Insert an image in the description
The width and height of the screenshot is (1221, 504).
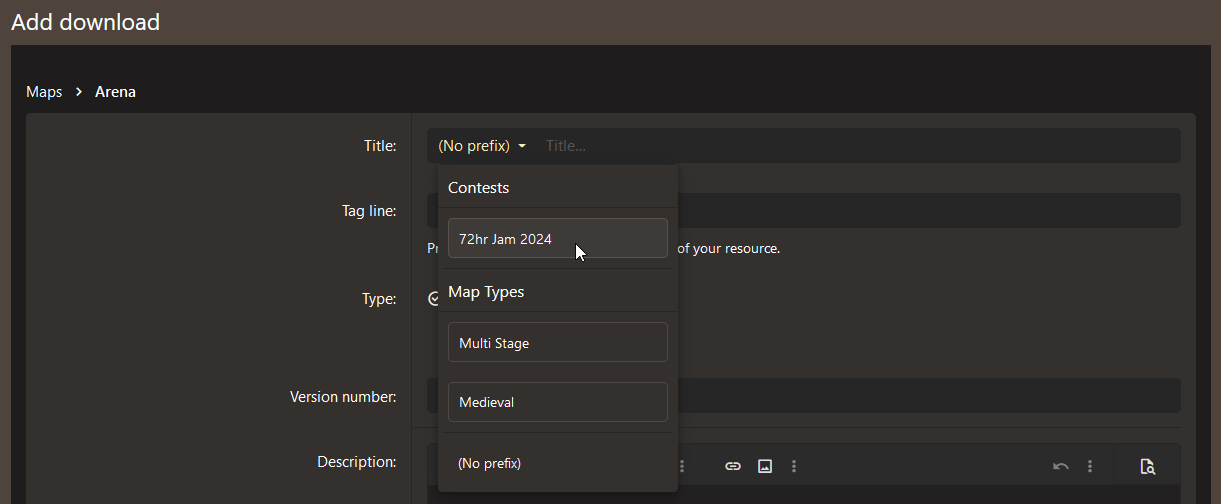pyautogui.click(x=765, y=466)
